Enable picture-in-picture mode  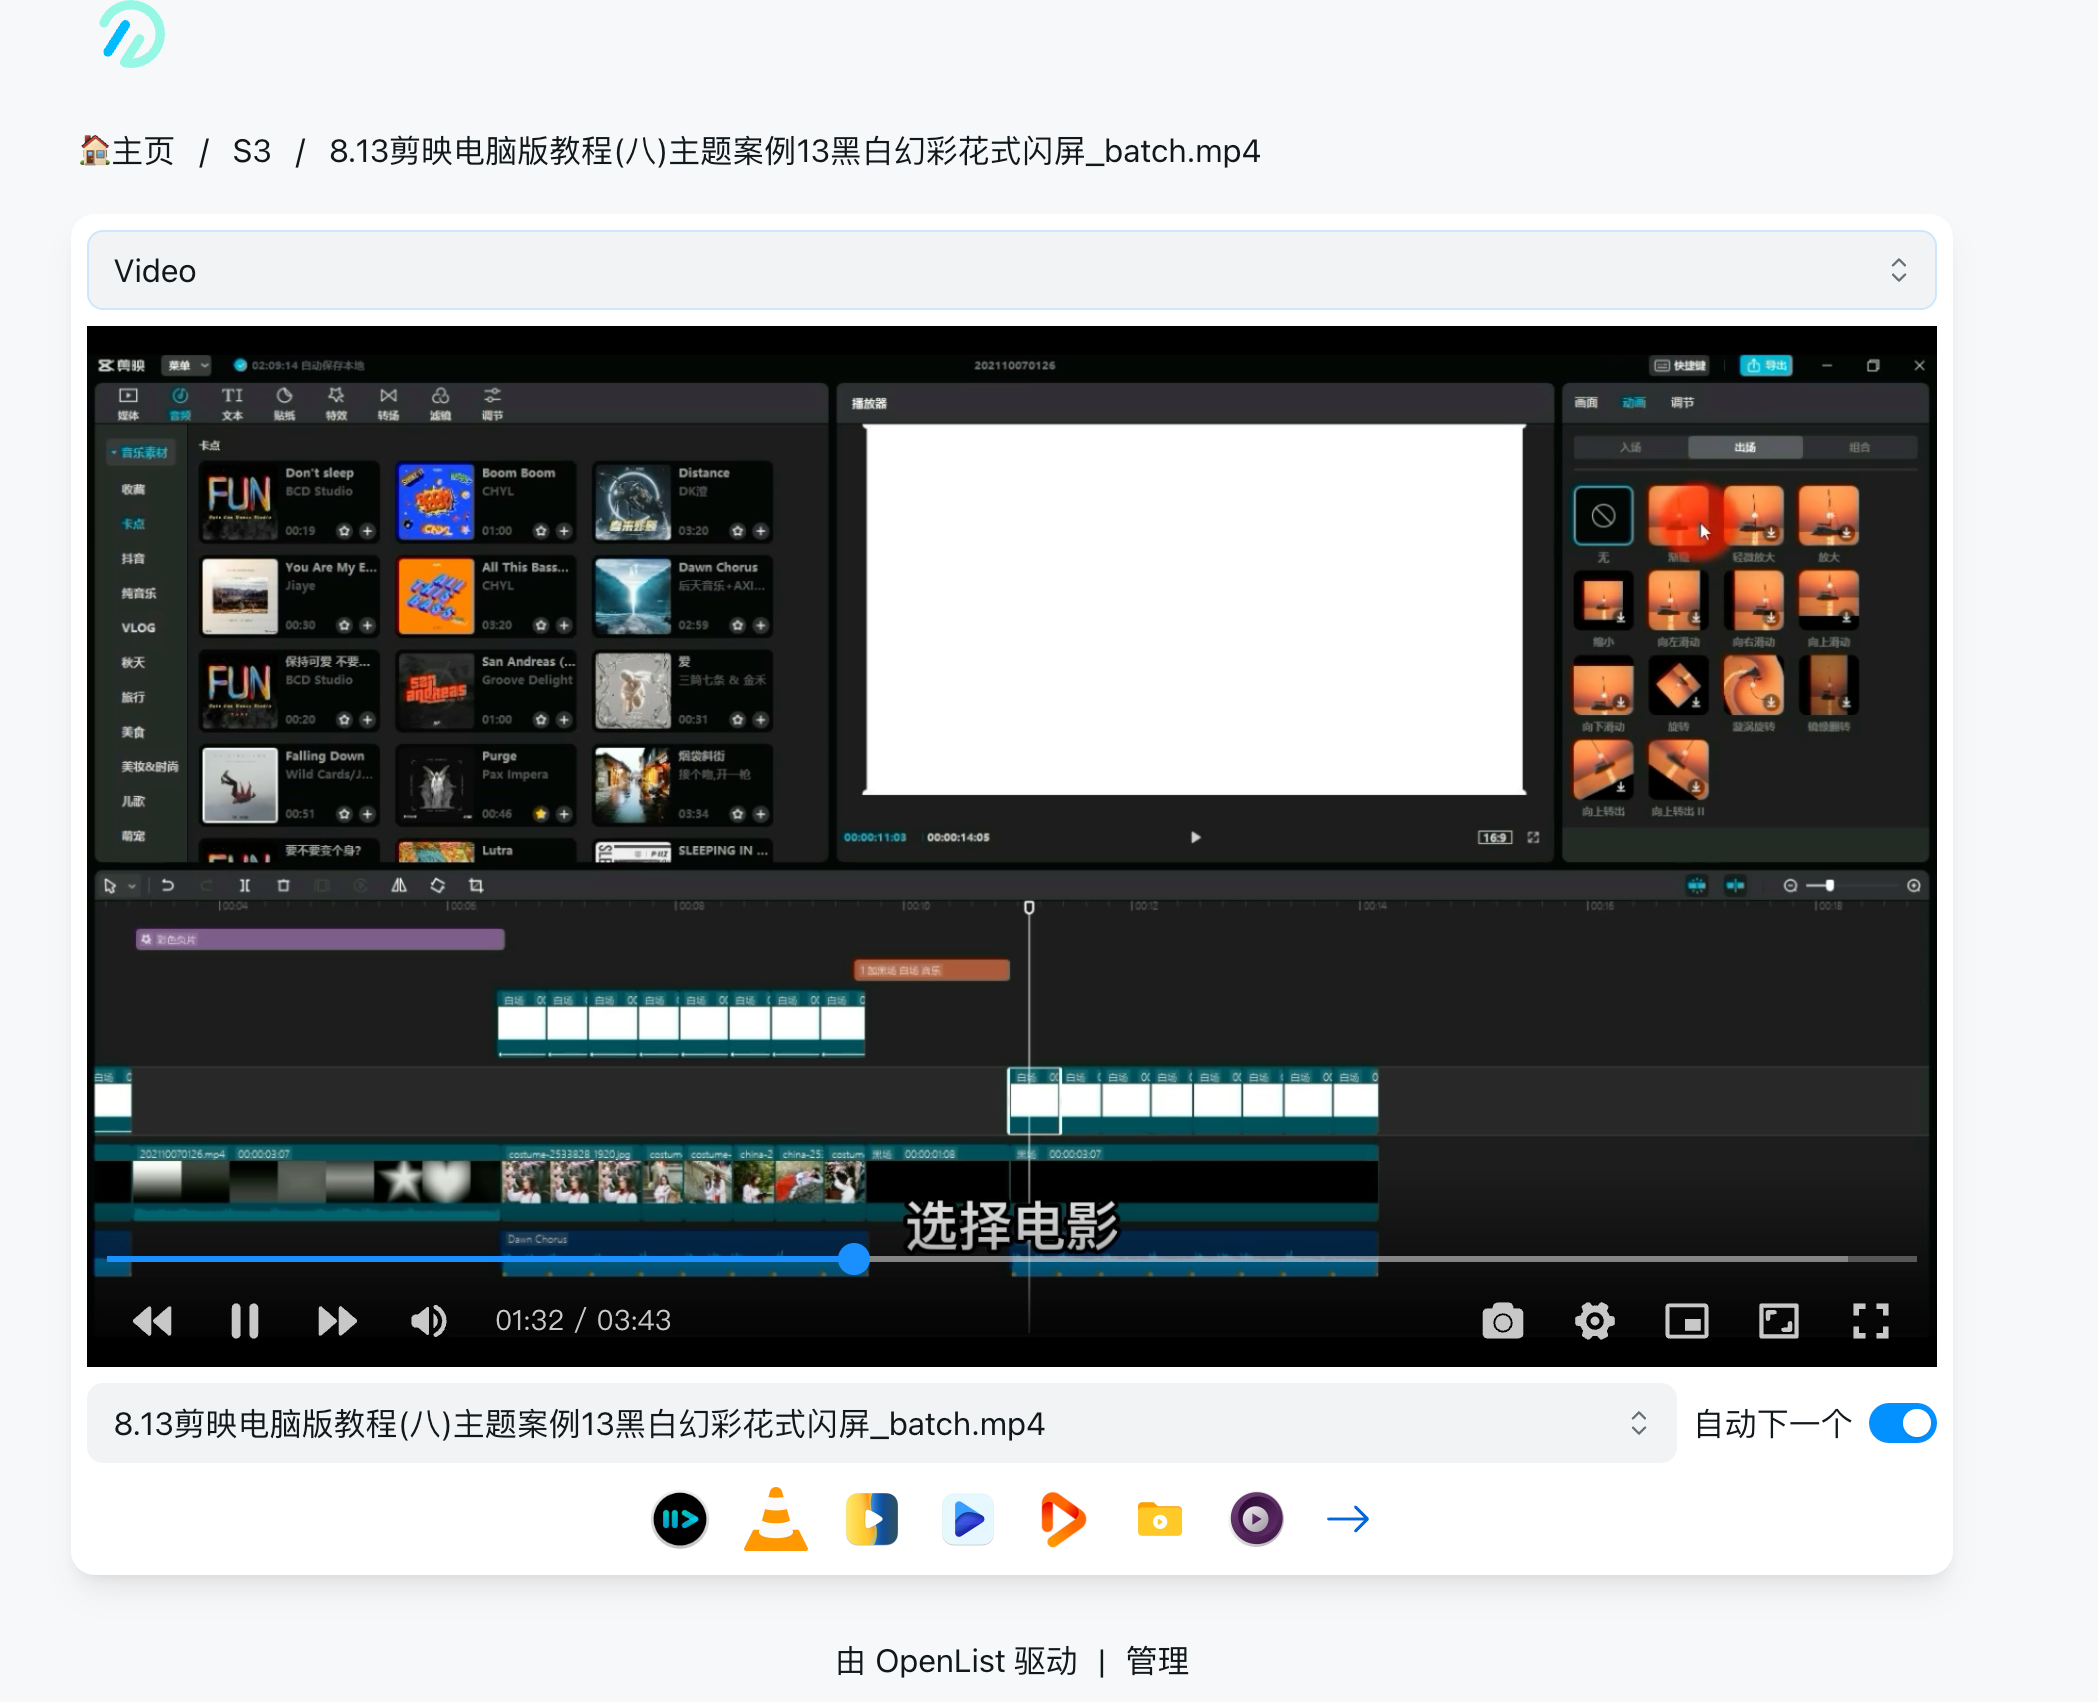pyautogui.click(x=1686, y=1321)
